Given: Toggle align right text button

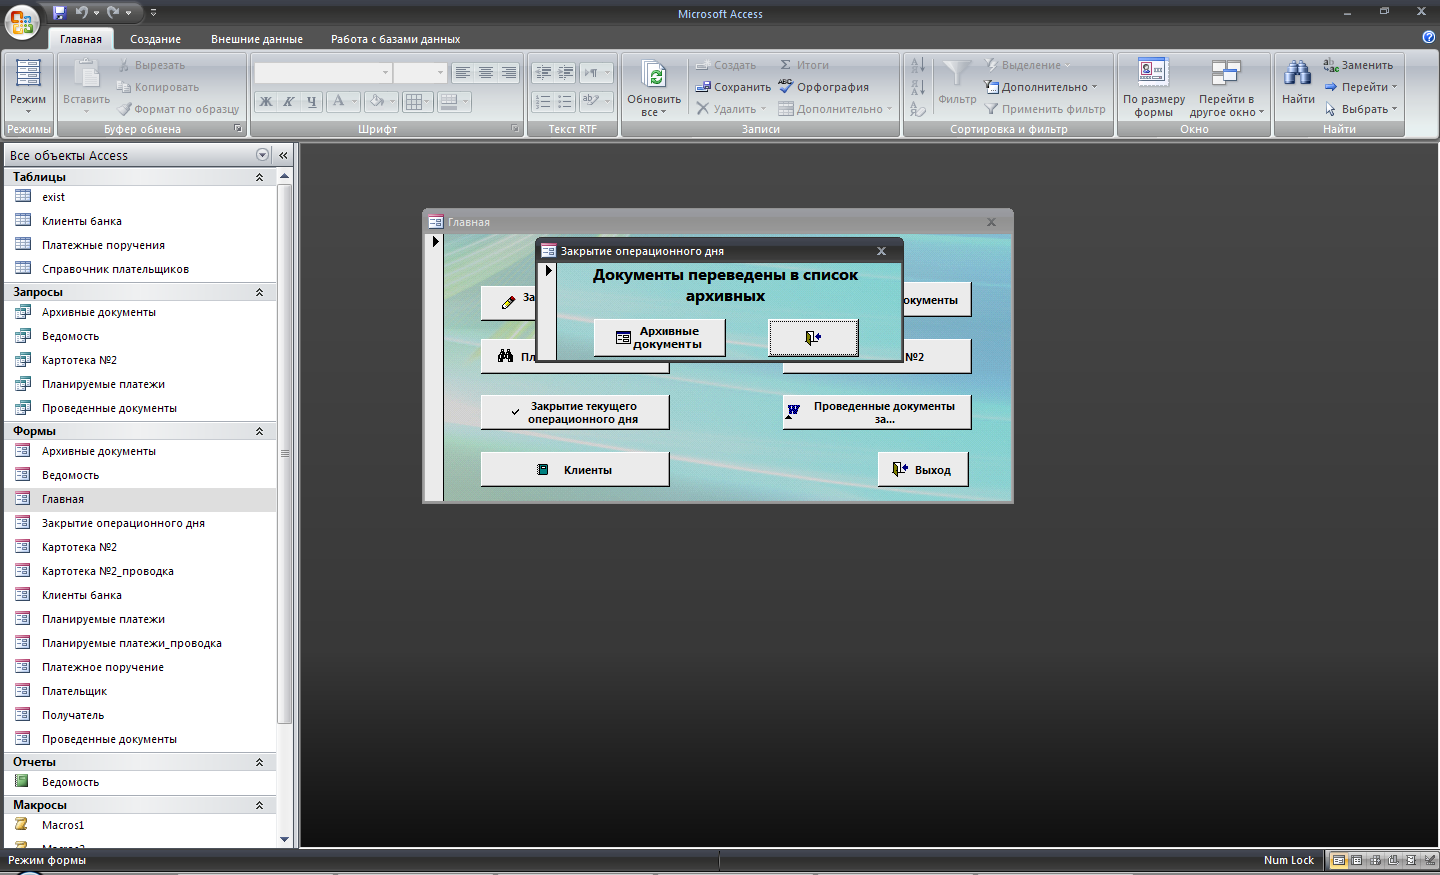Looking at the screenshot, I should tap(508, 73).
